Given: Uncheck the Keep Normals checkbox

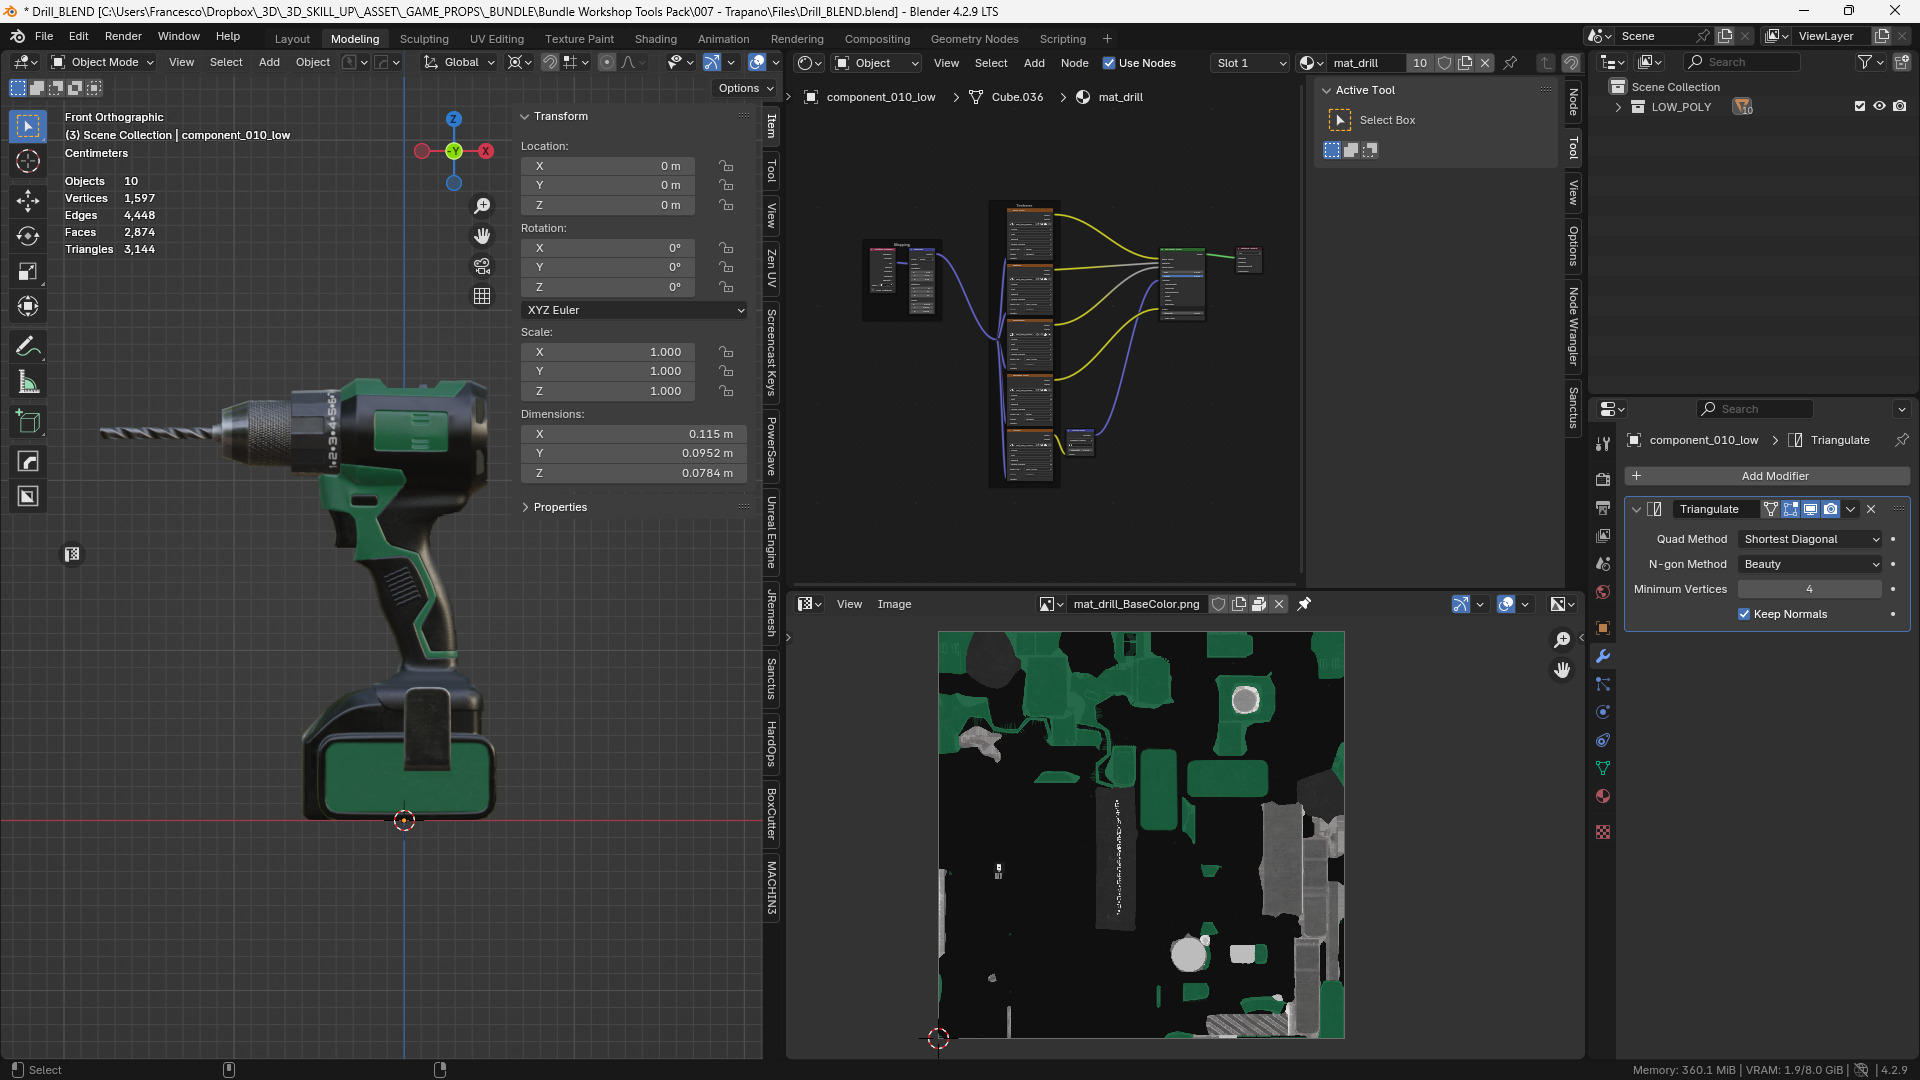Looking at the screenshot, I should pyautogui.click(x=1744, y=614).
